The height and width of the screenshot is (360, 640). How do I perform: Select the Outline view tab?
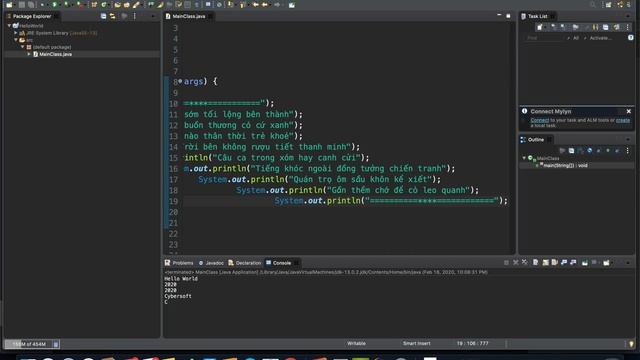536,140
